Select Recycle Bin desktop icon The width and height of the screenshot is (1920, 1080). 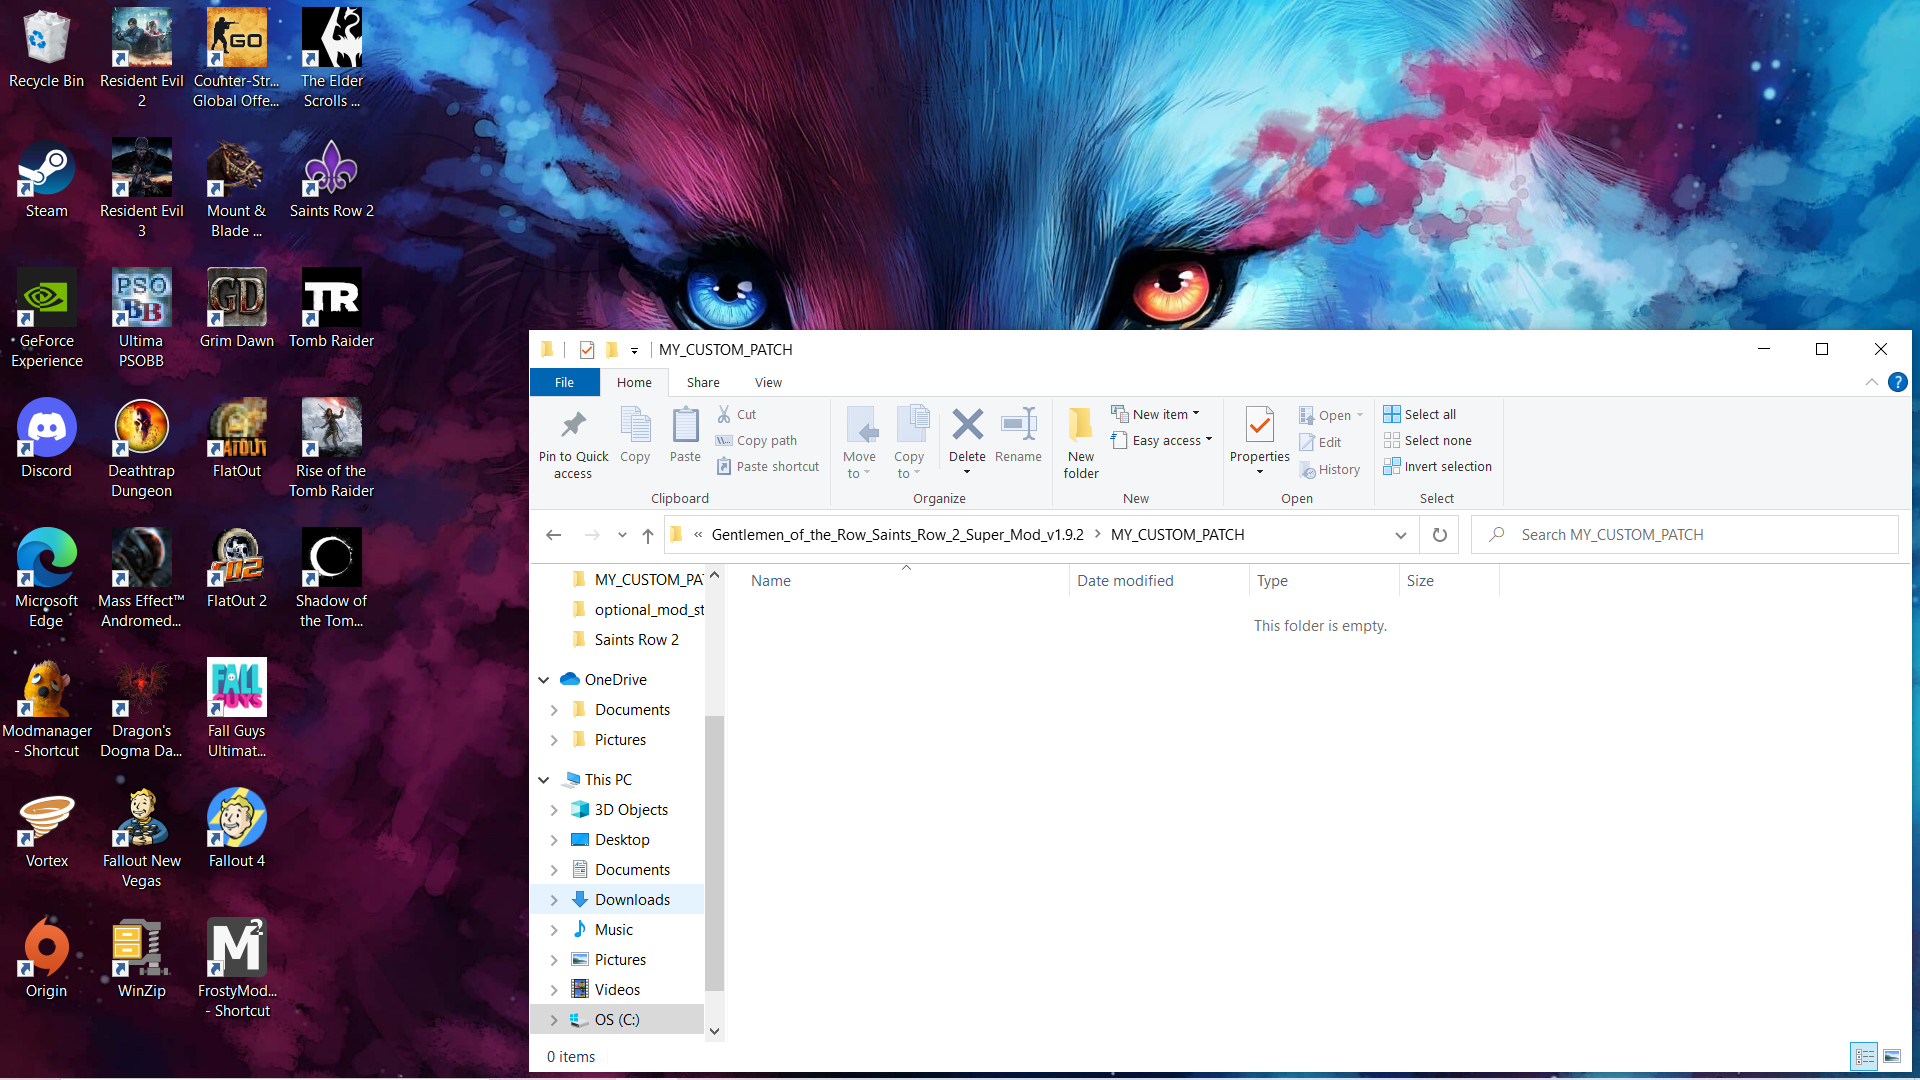coord(46,50)
